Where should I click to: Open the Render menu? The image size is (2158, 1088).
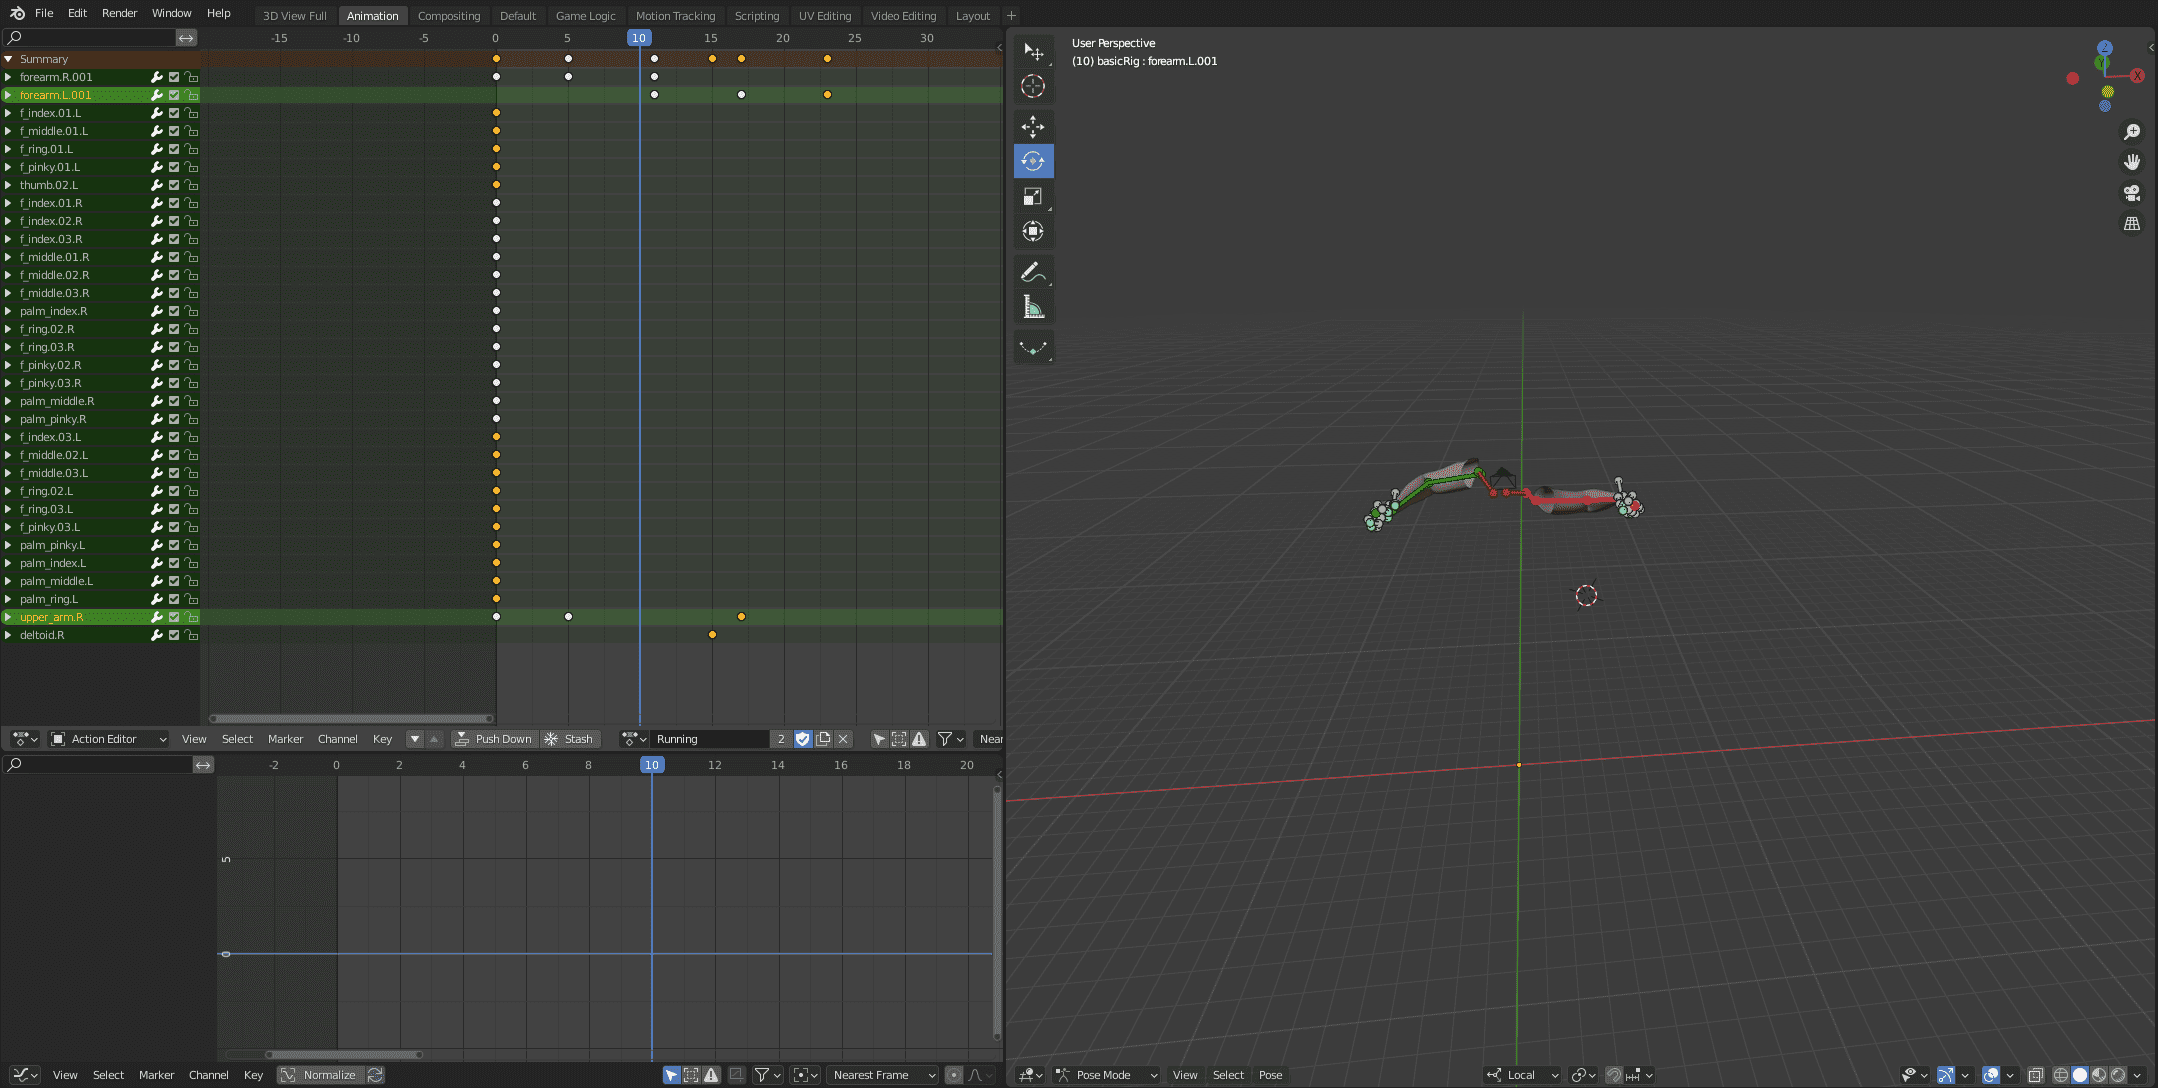coord(119,13)
